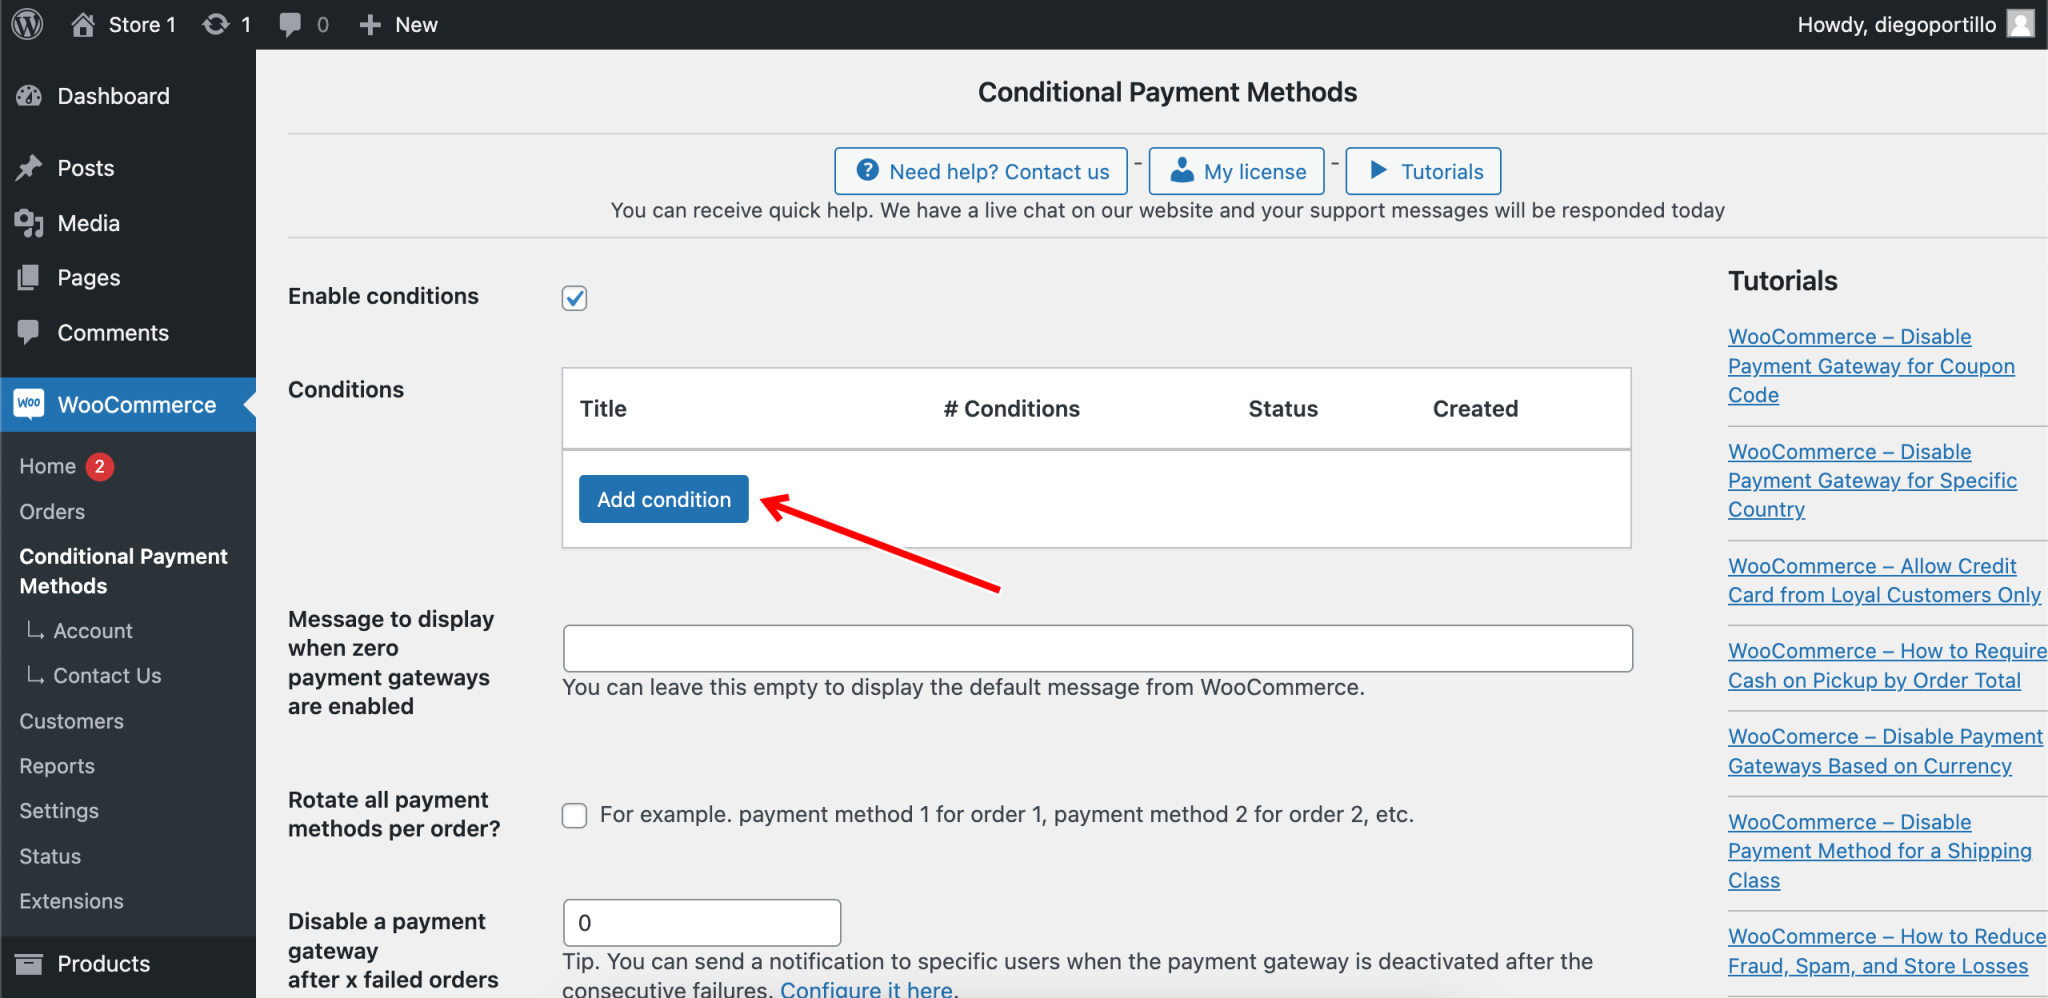Click the diegoportillo avatar icon

[2020, 23]
